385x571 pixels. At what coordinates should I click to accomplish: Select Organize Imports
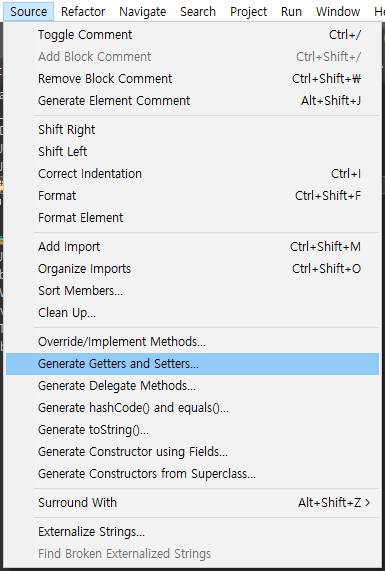coord(192,269)
